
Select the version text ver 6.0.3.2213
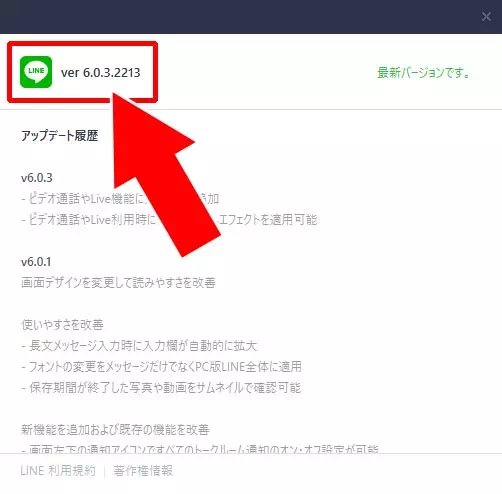(x=101, y=72)
